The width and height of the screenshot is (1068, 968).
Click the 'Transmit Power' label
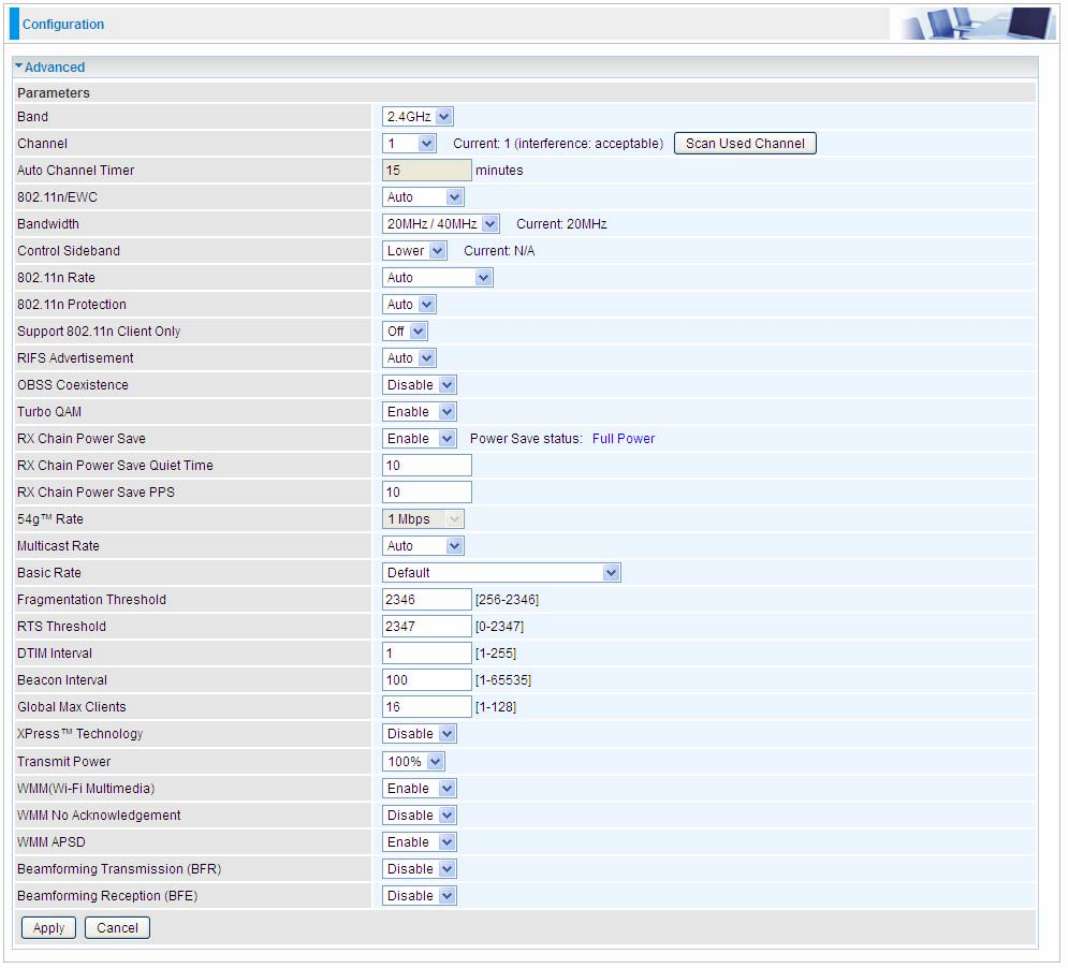point(64,762)
